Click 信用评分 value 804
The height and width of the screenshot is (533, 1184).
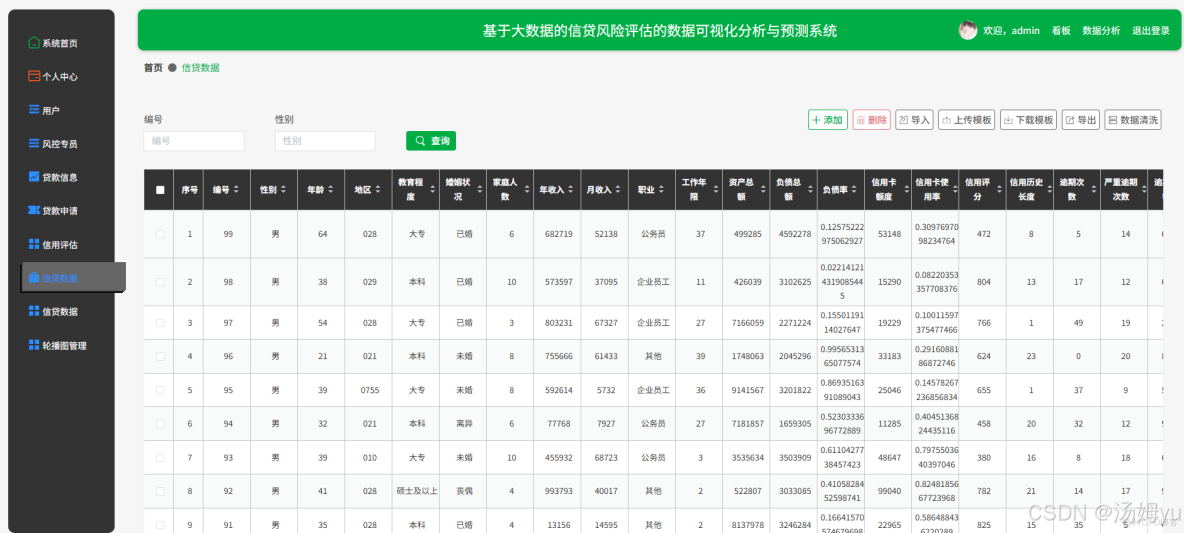(x=984, y=282)
